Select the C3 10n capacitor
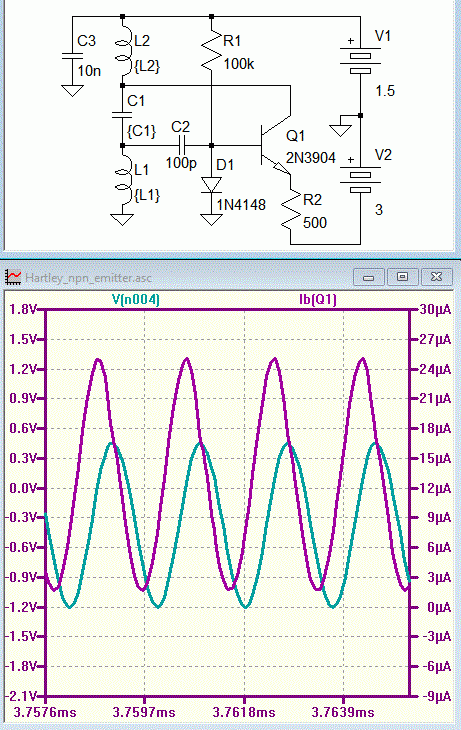Image resolution: width=461 pixels, height=730 pixels. (72, 56)
